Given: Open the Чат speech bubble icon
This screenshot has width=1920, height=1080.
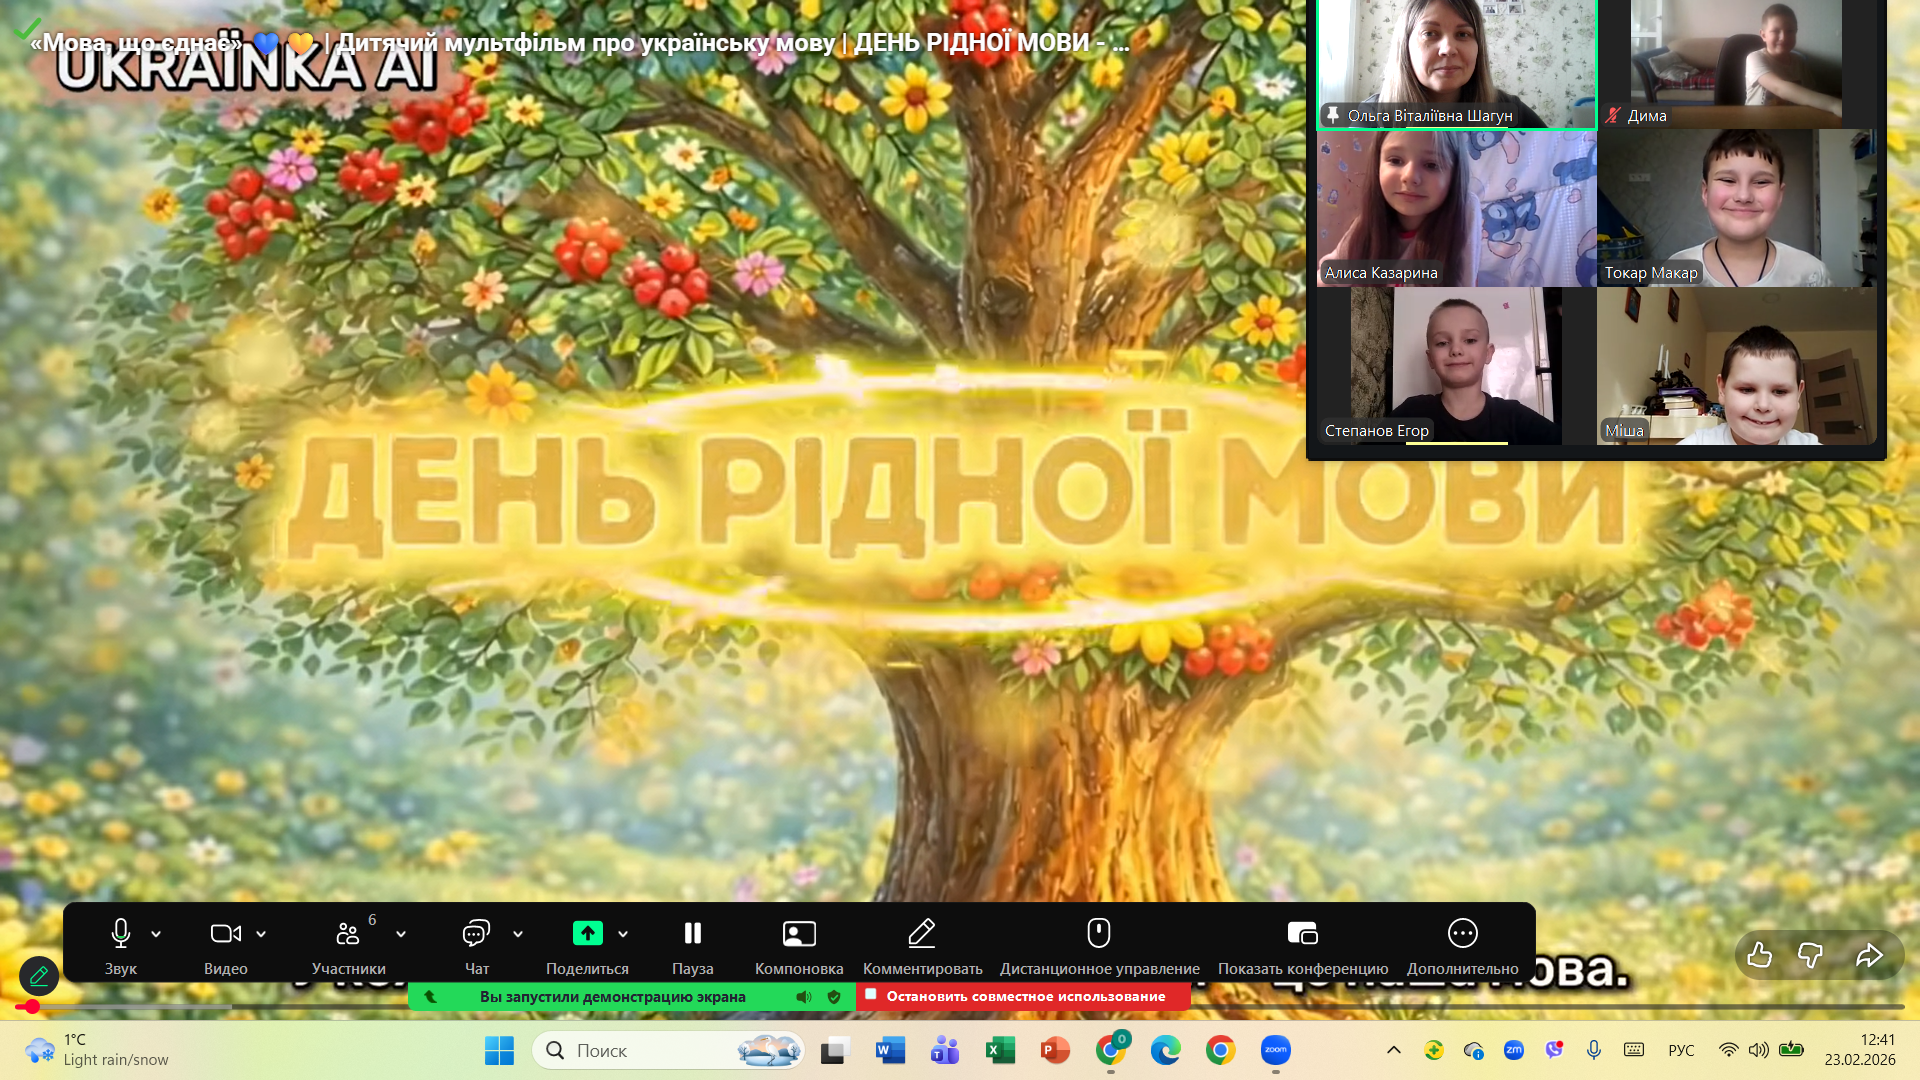Looking at the screenshot, I should (x=476, y=934).
